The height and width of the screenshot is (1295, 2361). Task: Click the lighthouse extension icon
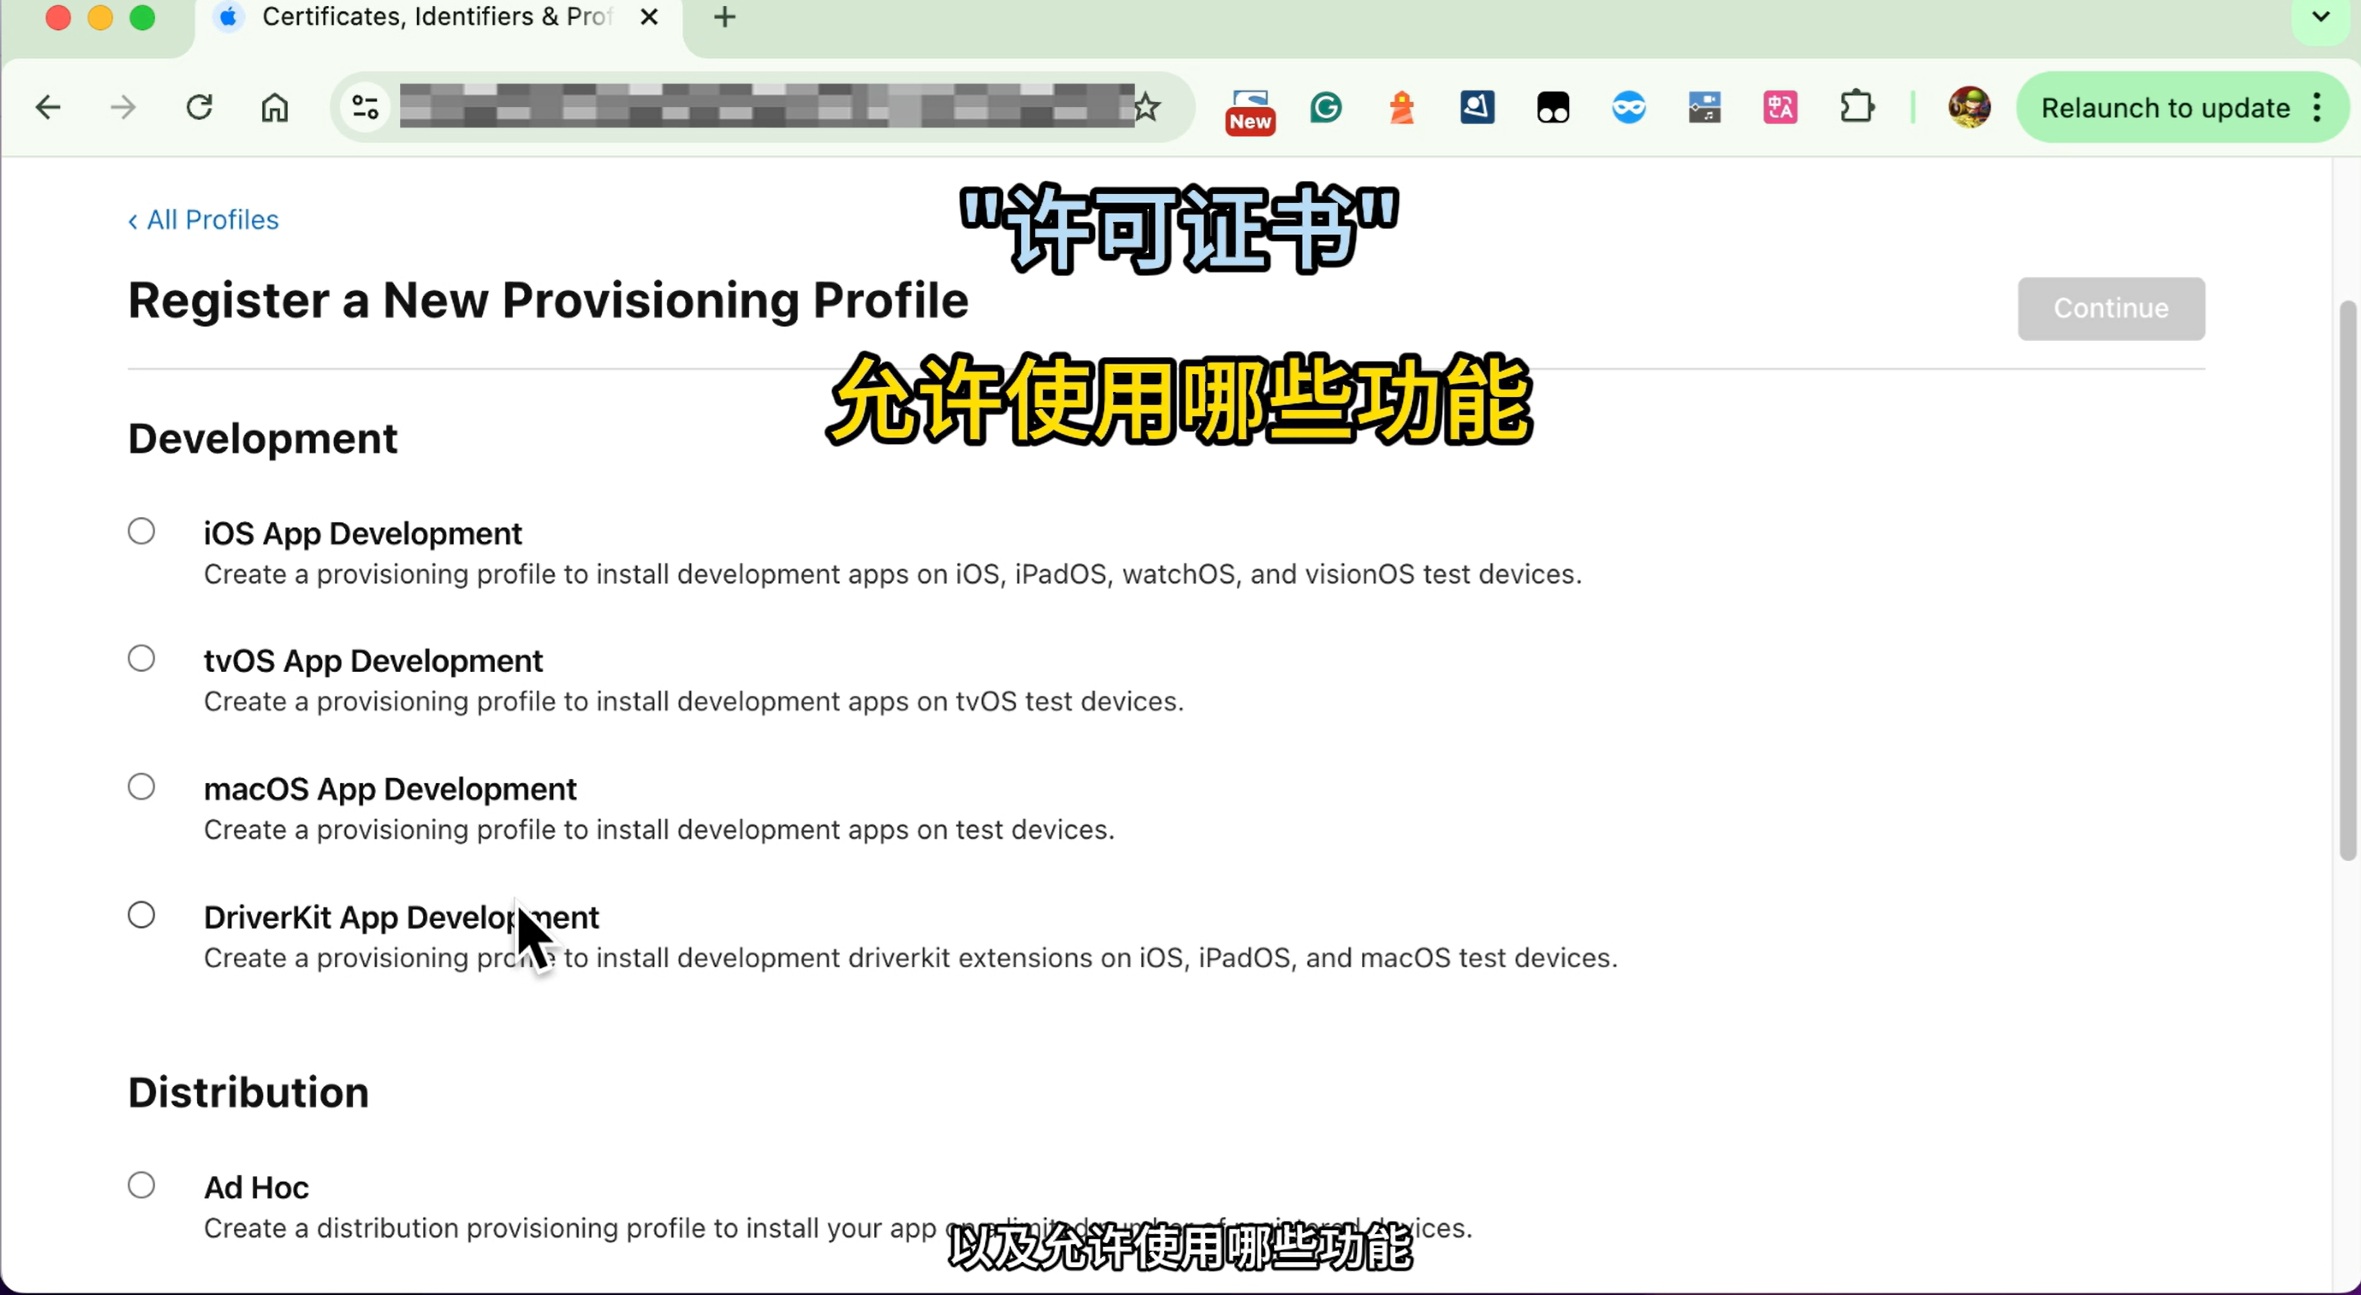point(1401,107)
